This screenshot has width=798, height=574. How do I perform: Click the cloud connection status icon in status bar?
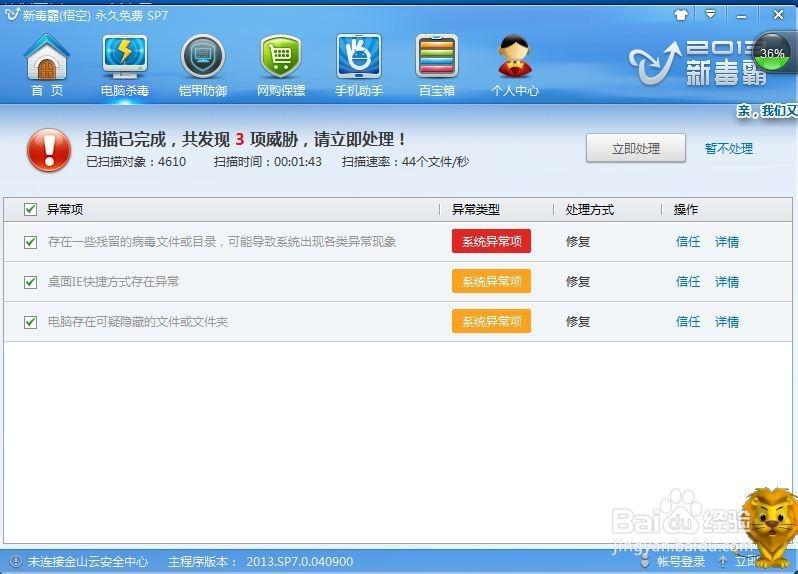pyautogui.click(x=16, y=561)
